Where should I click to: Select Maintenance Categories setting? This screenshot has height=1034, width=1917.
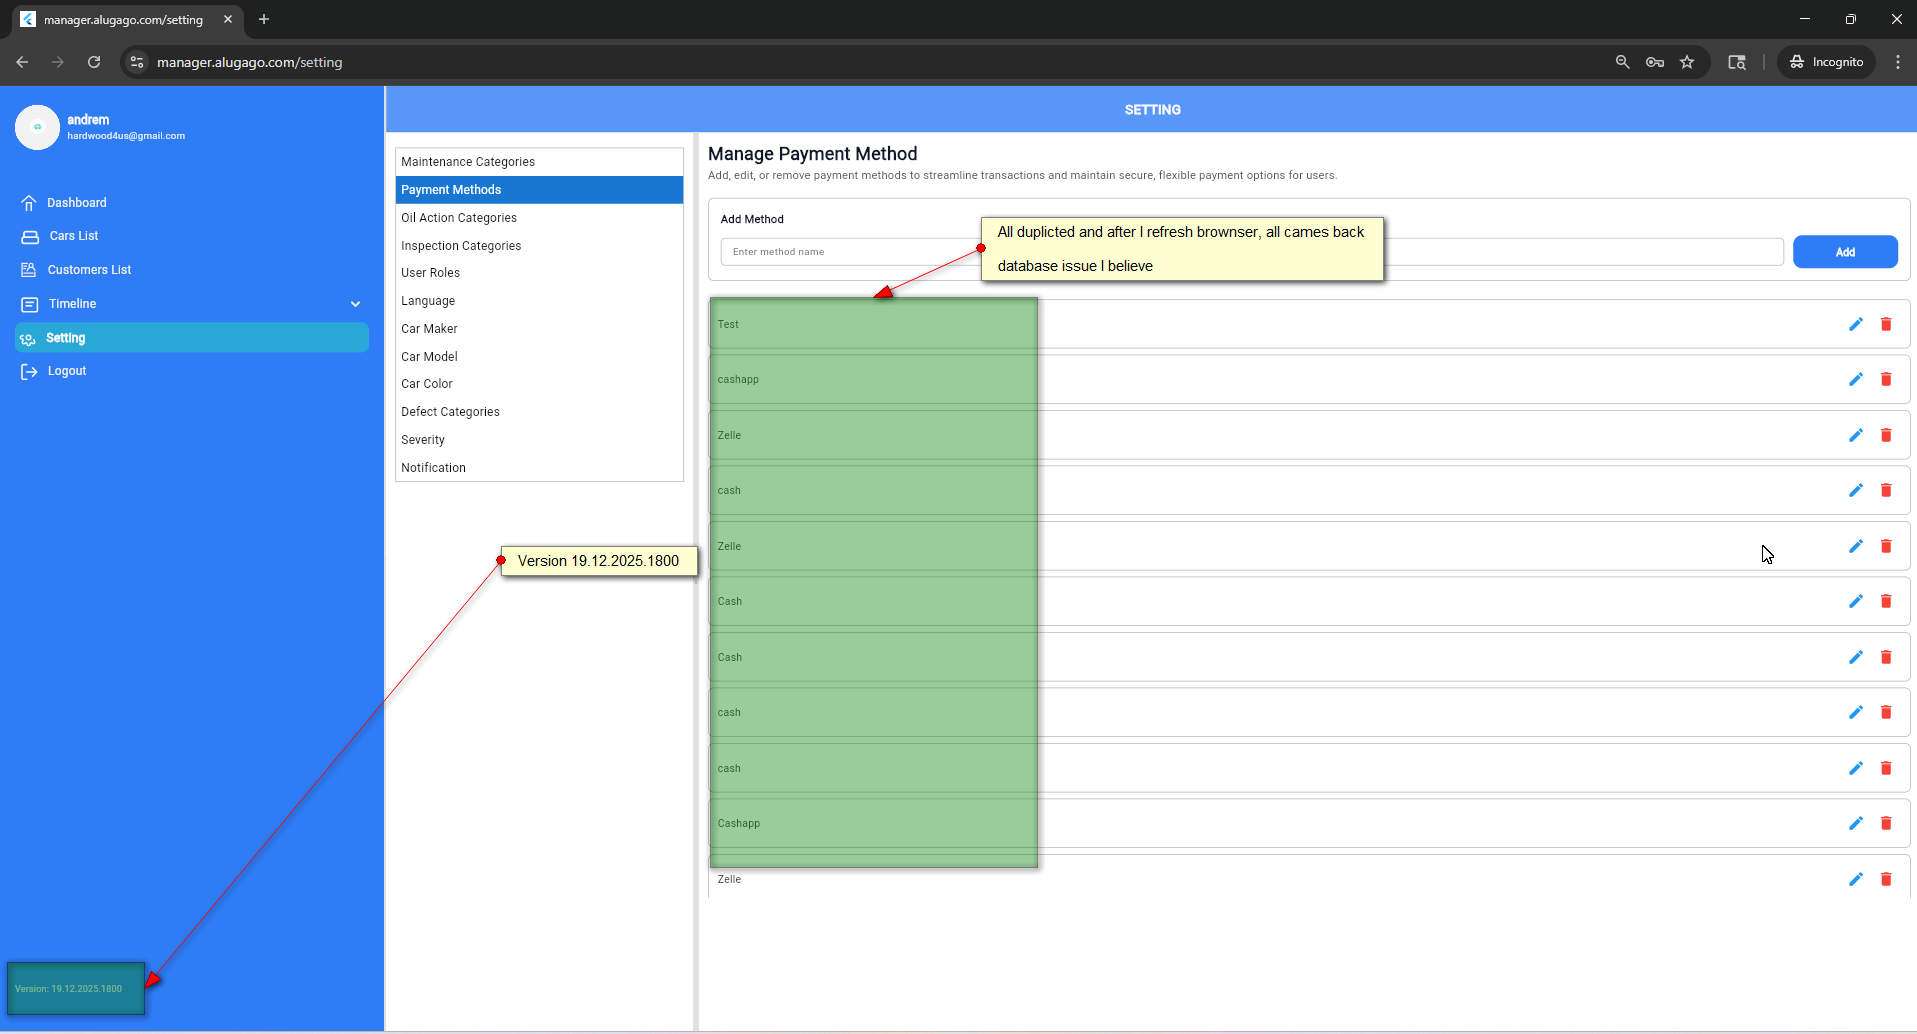coord(468,162)
